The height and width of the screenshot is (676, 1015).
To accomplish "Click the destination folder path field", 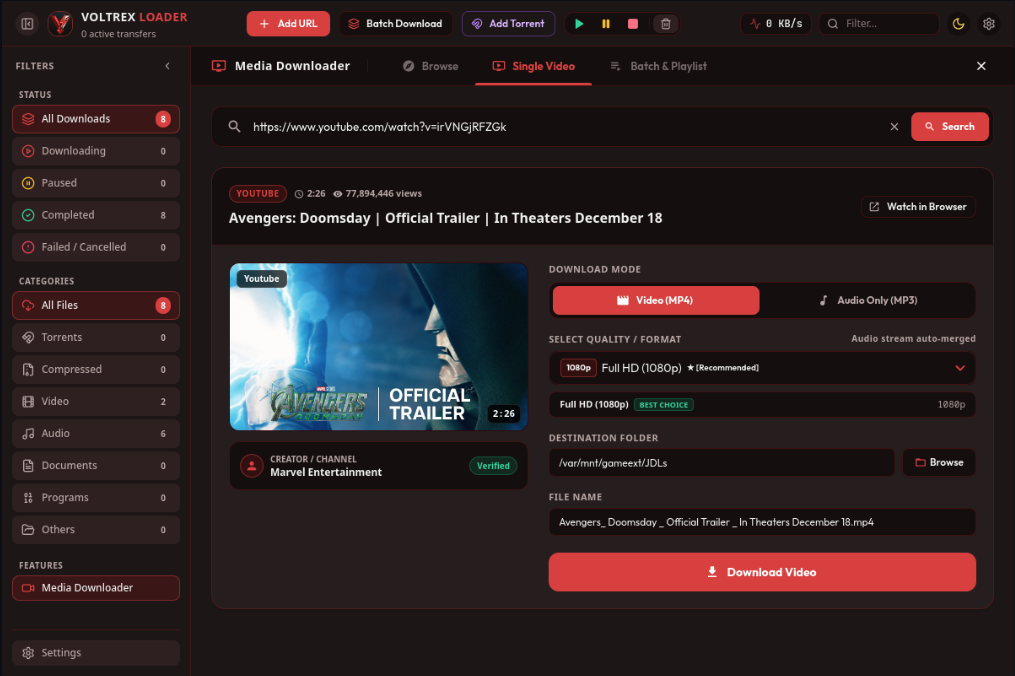I will click(722, 463).
